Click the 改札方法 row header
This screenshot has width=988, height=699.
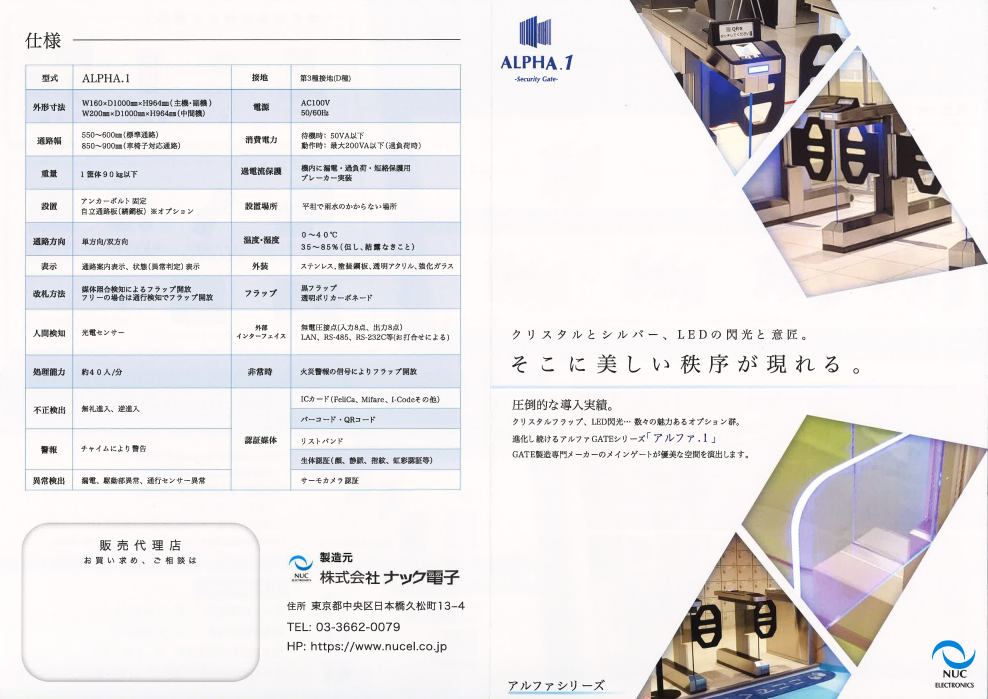tap(49, 293)
